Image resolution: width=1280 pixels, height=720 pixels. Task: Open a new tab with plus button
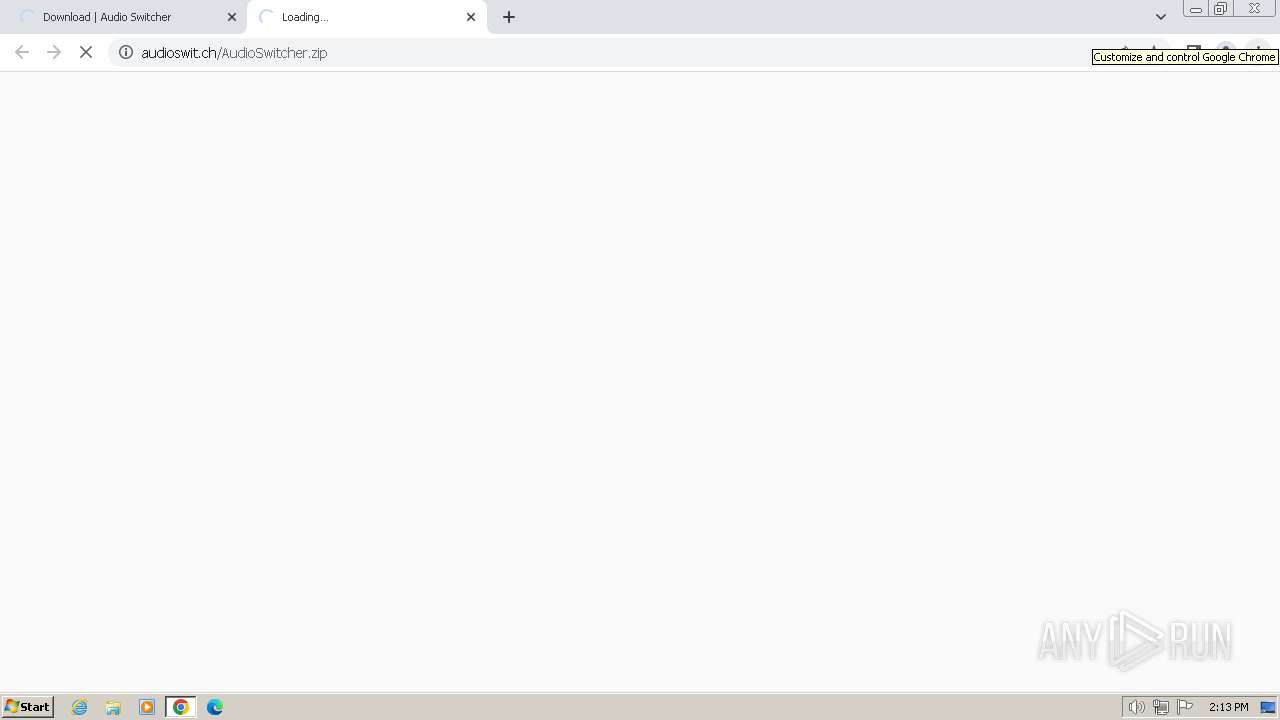point(509,17)
